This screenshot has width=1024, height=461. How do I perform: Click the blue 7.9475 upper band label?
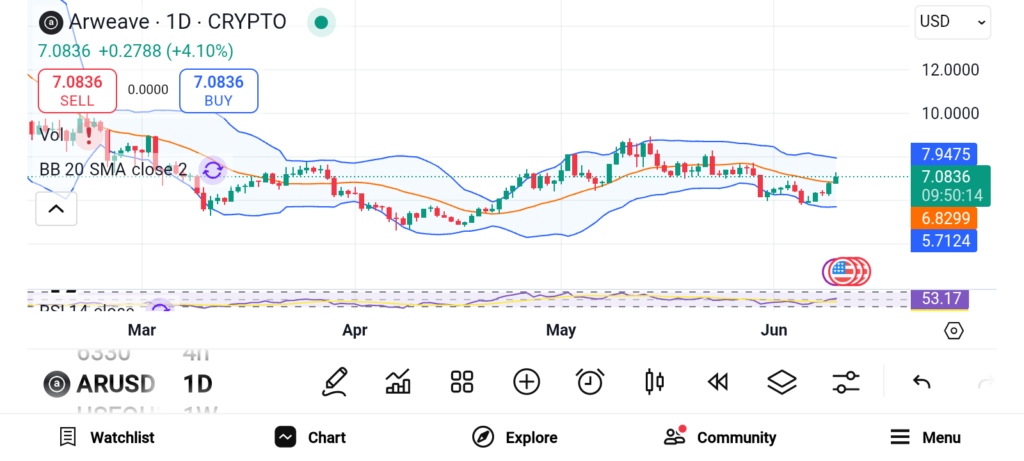point(944,155)
